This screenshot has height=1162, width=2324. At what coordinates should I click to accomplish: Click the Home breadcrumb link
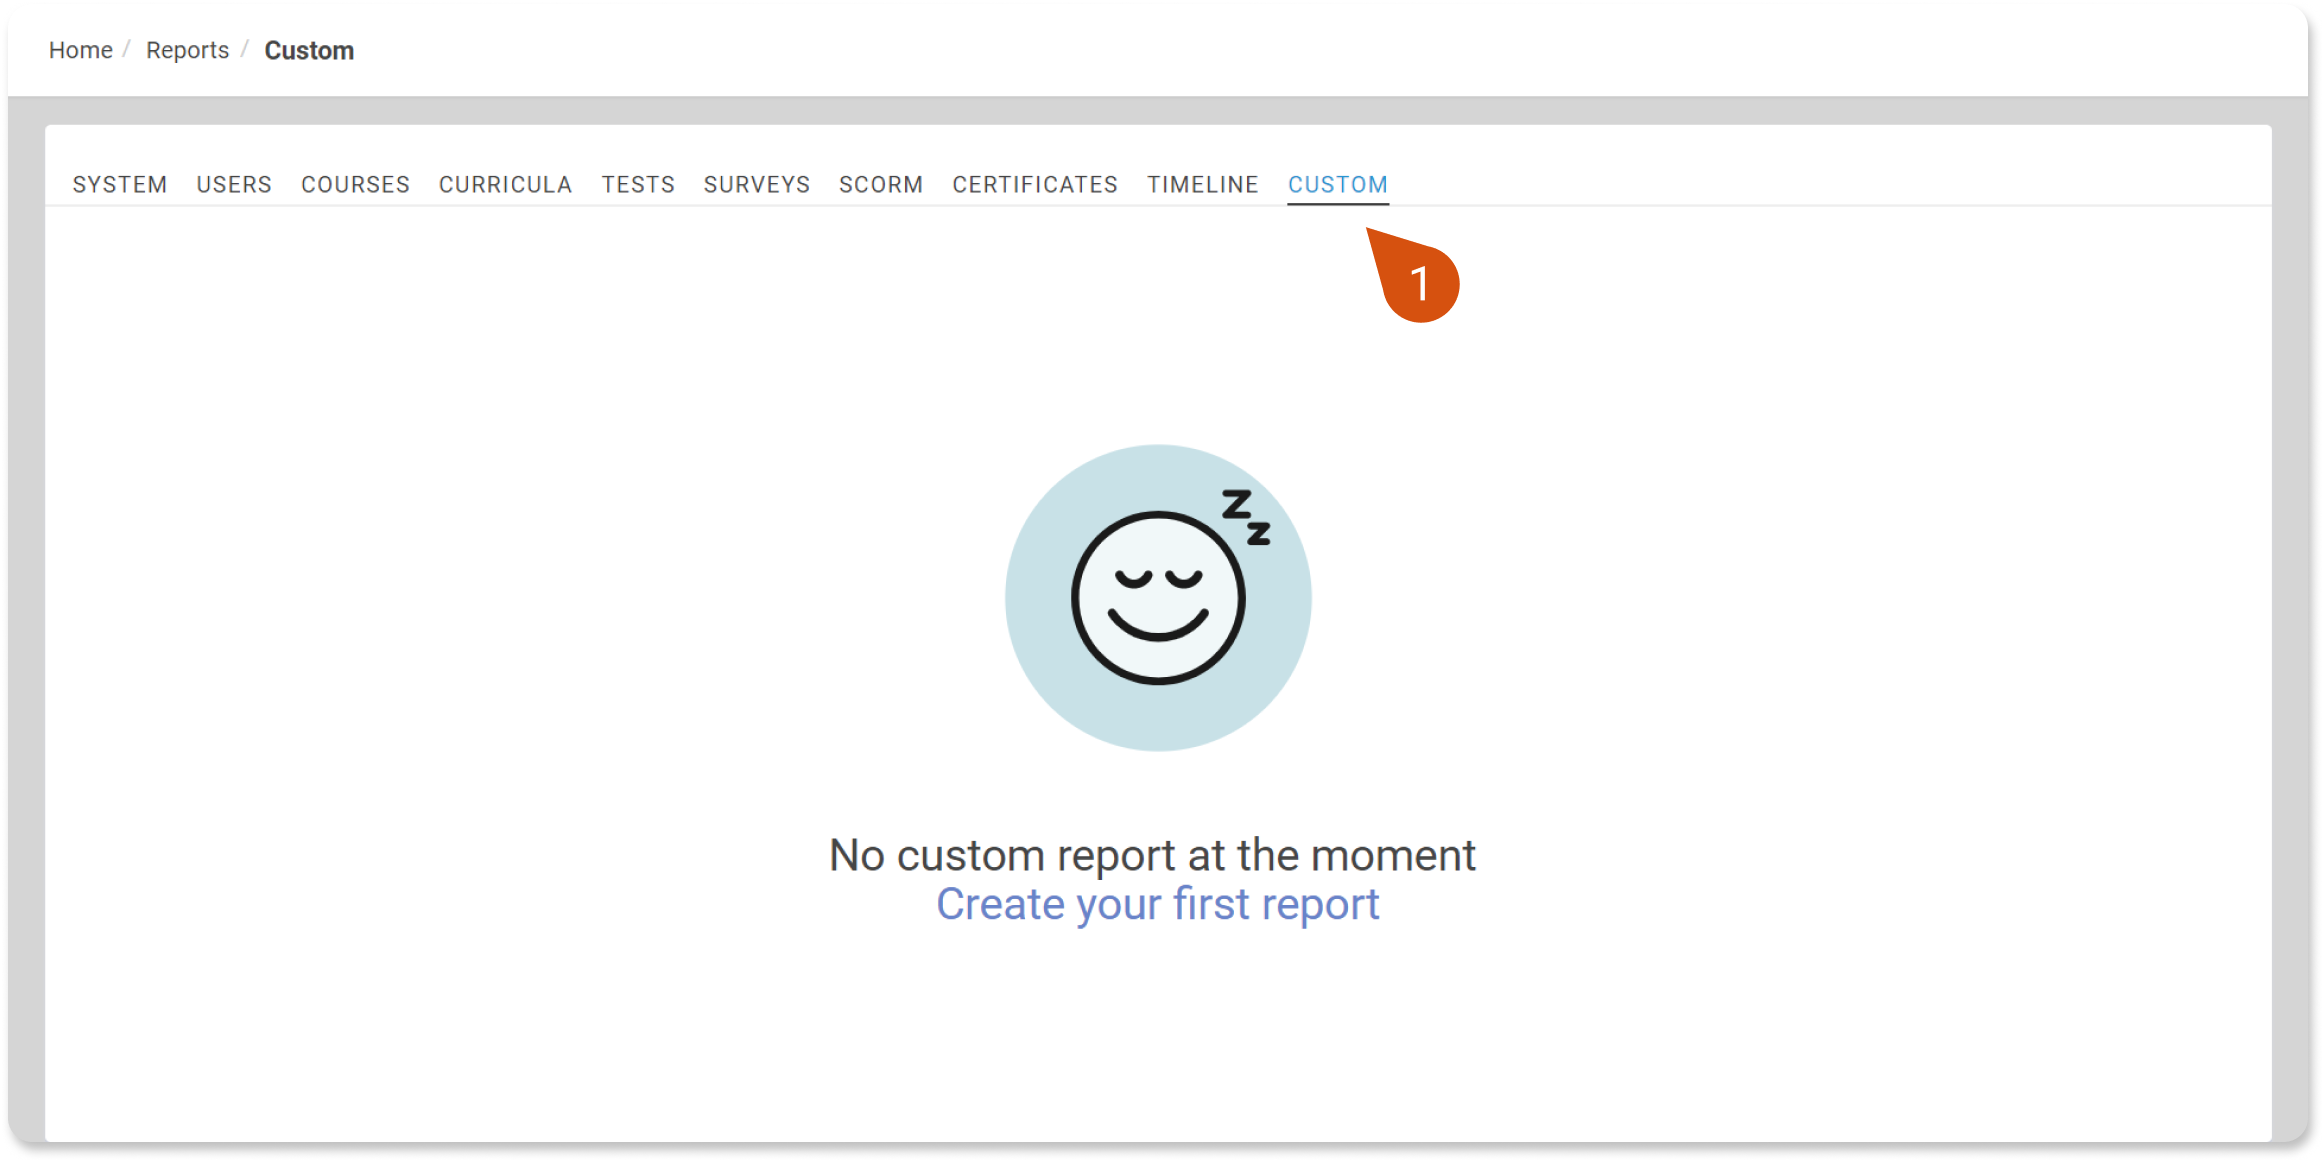[x=81, y=50]
